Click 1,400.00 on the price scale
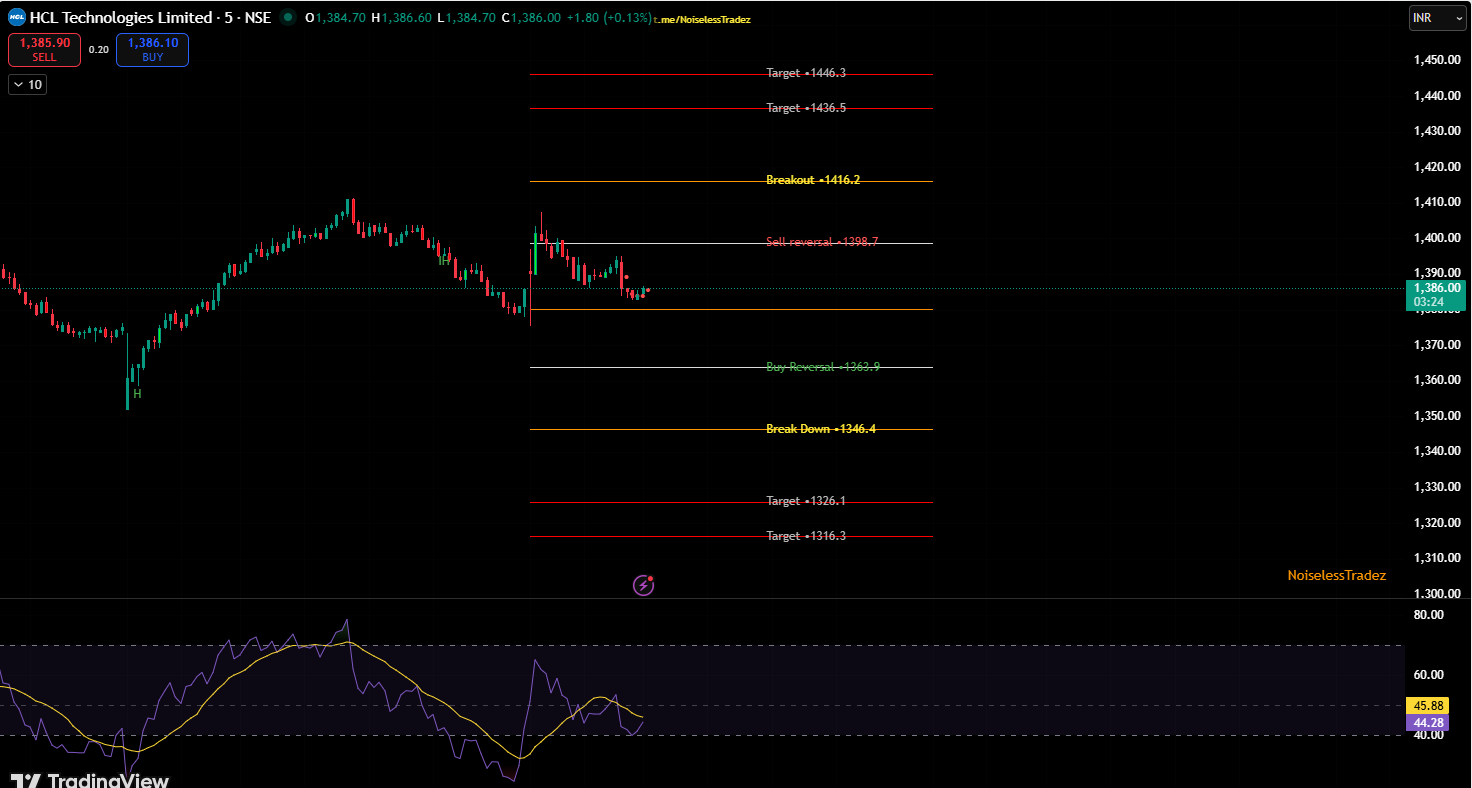Image resolution: width=1472 pixels, height=788 pixels. pos(1436,238)
